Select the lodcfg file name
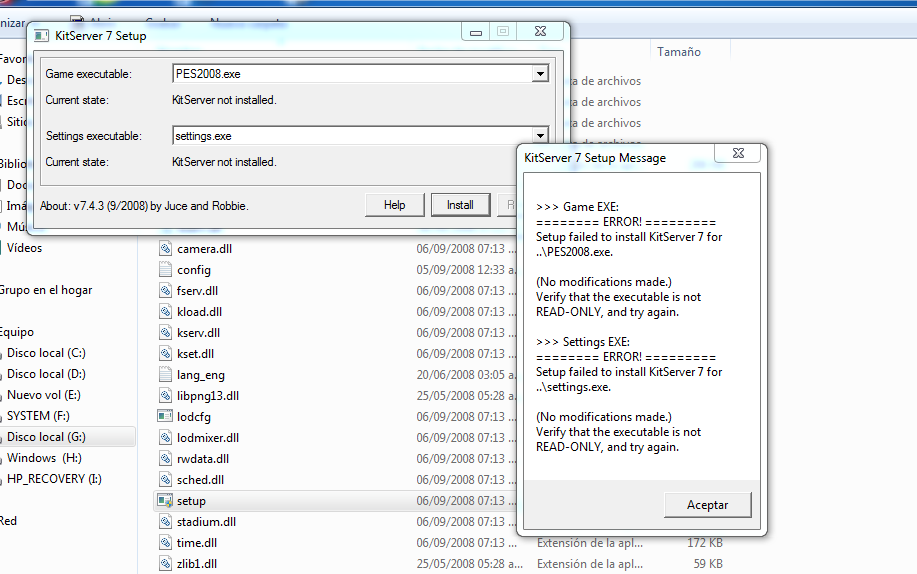Image resolution: width=917 pixels, height=574 pixels. coord(194,417)
